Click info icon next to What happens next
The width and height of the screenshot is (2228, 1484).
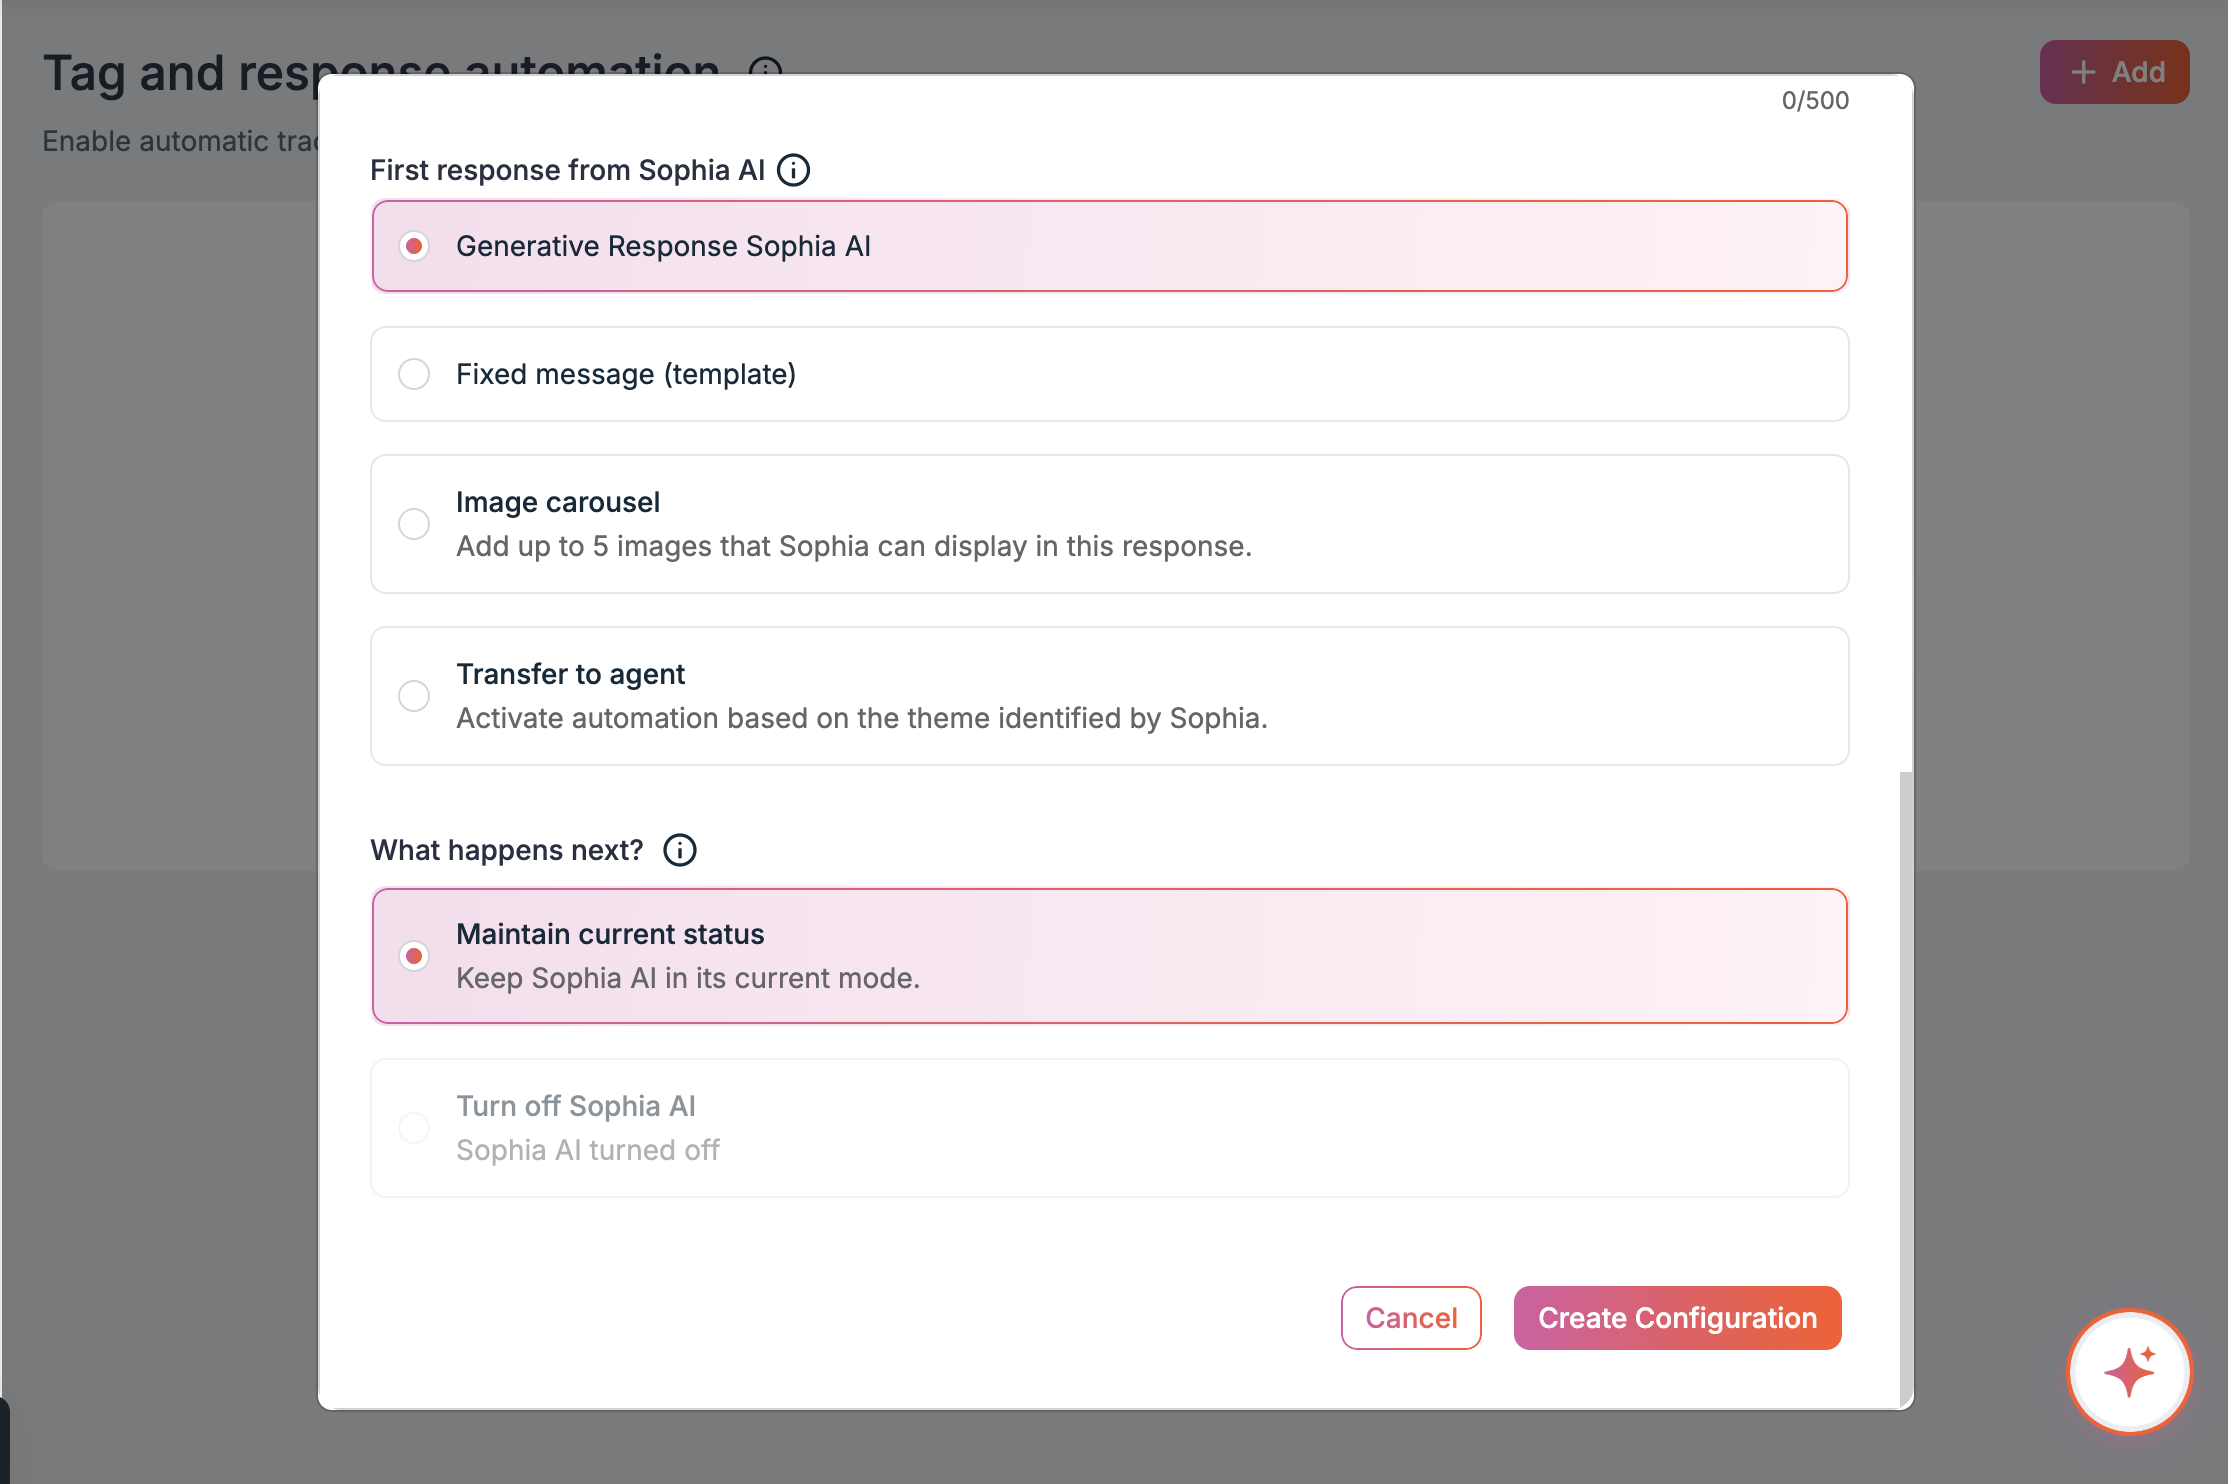[680, 850]
